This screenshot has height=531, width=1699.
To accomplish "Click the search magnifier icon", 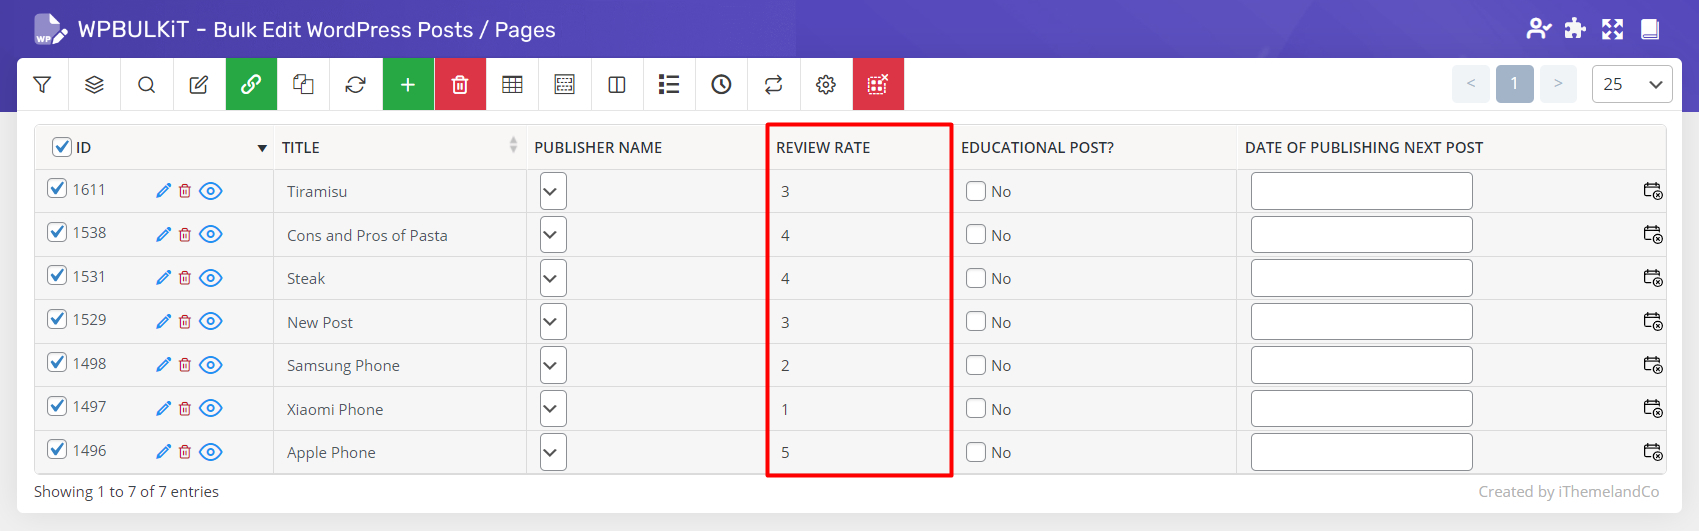I will pyautogui.click(x=146, y=85).
